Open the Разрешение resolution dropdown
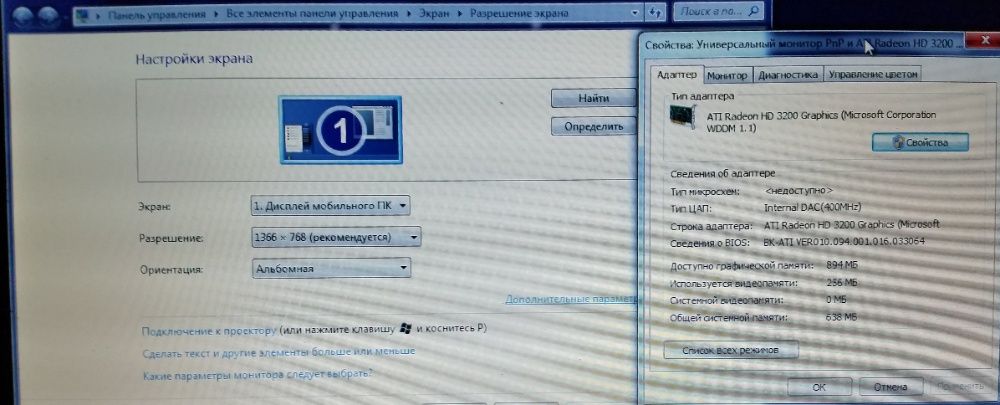 [x=336, y=237]
